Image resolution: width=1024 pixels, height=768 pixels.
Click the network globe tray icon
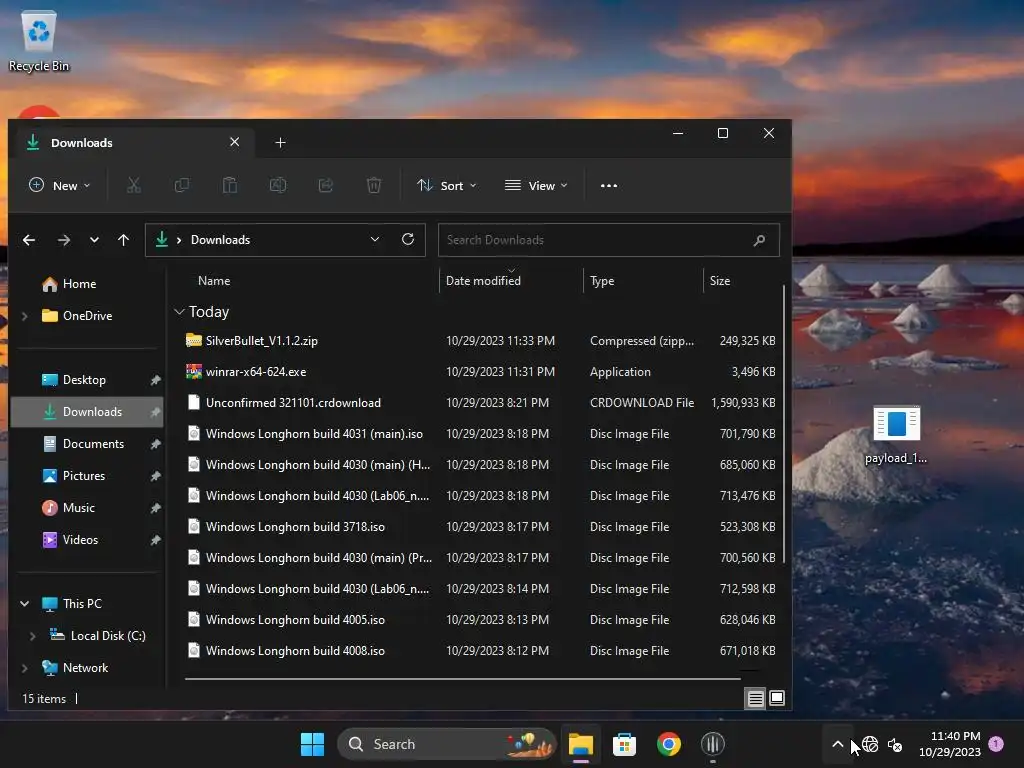coord(870,744)
